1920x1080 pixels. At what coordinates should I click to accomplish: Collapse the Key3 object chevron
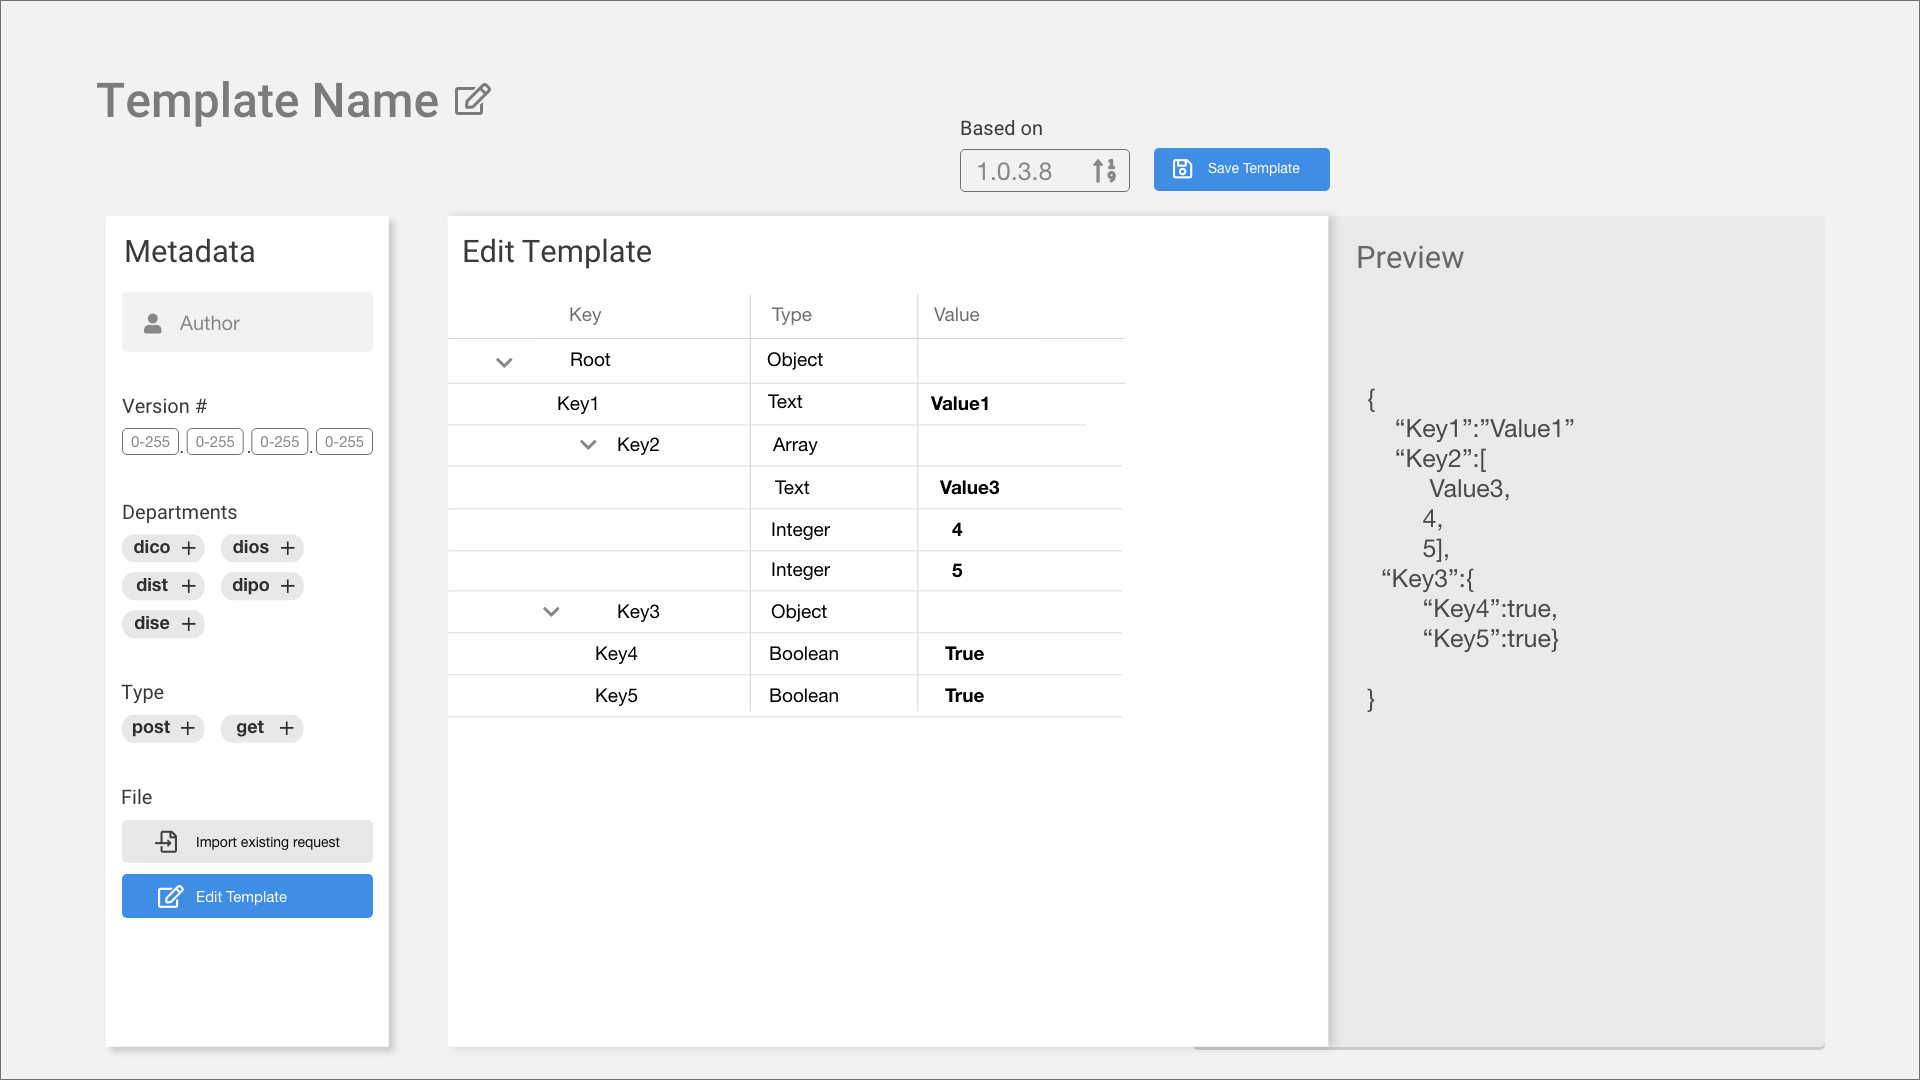[x=551, y=612]
